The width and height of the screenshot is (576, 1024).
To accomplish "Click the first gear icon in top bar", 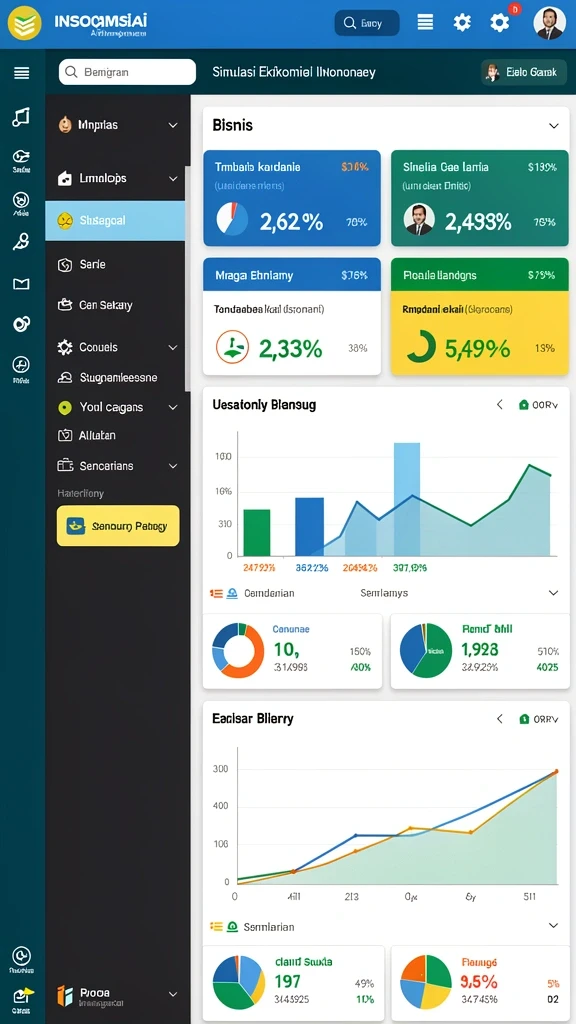I will (462, 23).
